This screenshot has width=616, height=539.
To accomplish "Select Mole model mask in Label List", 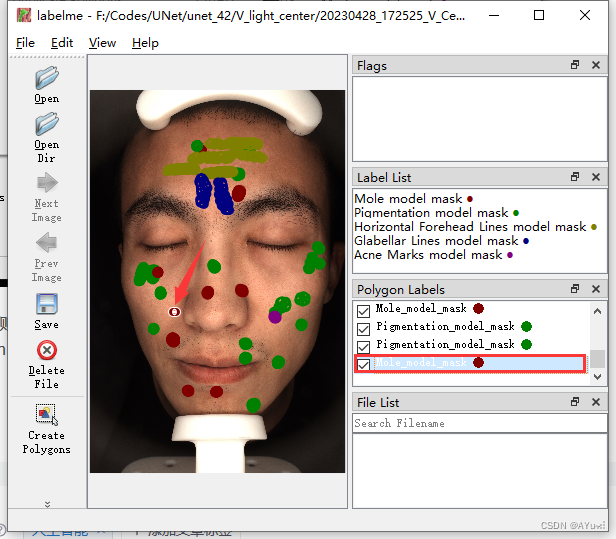I will click(x=413, y=199).
